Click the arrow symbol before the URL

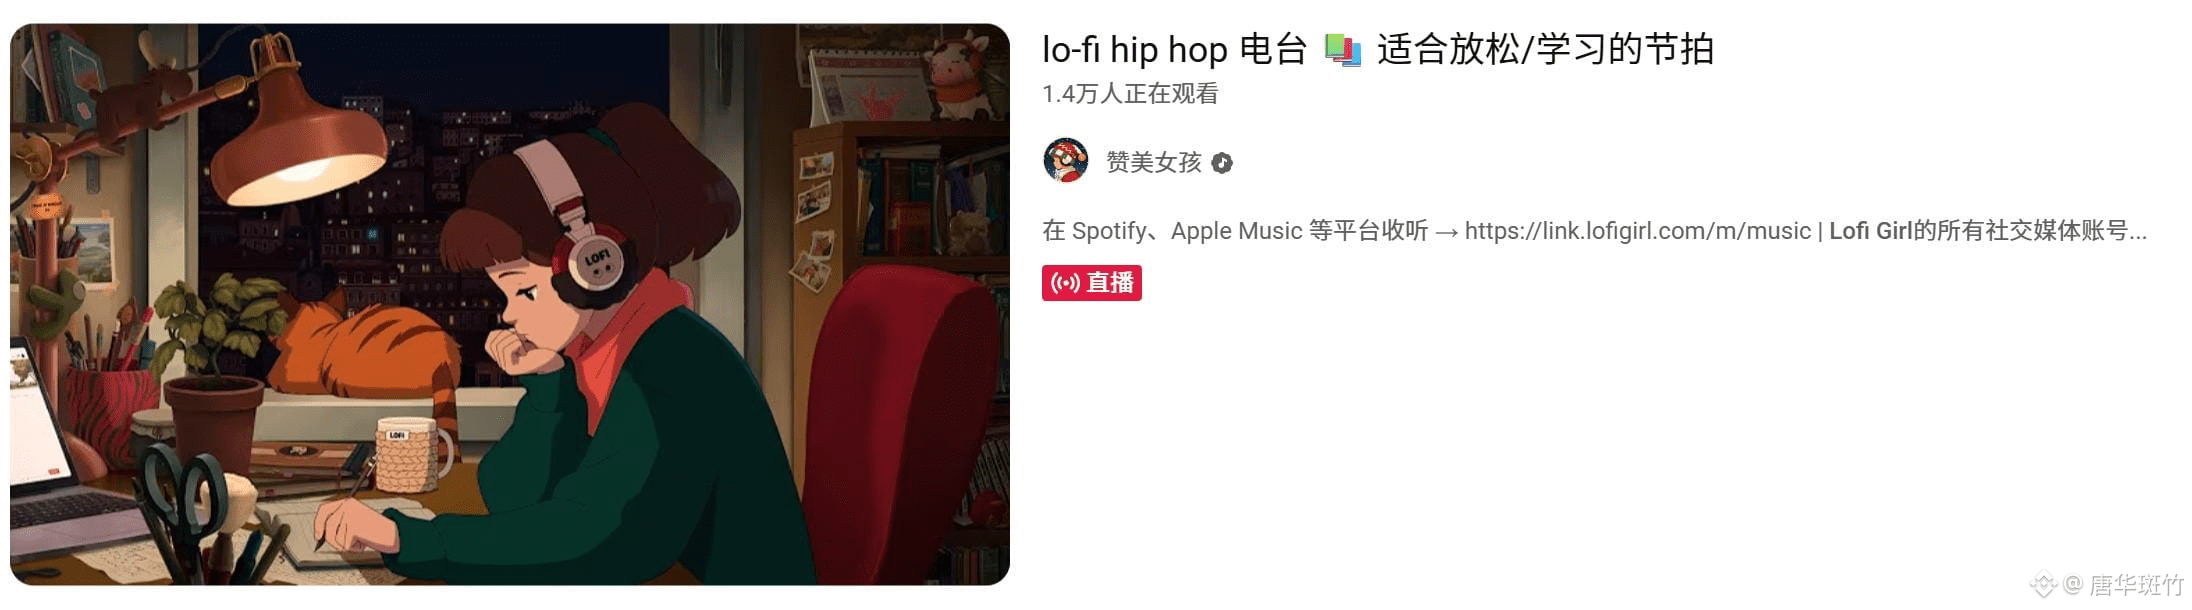[x=1446, y=232]
